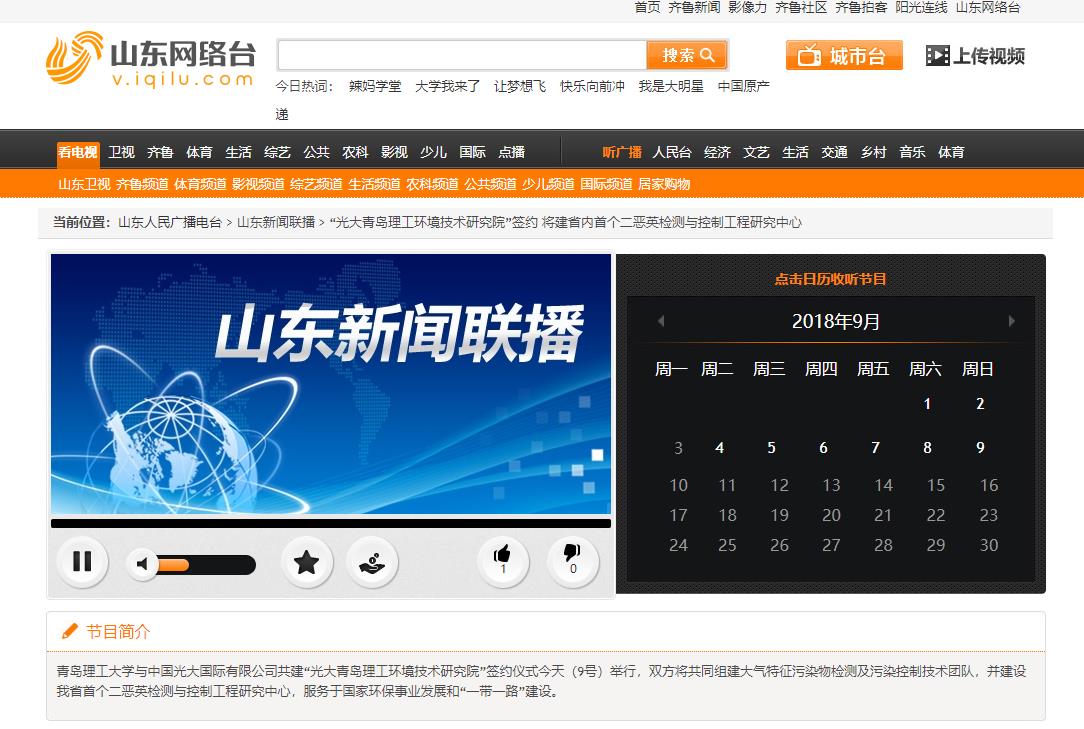
Task: Open 居家购物 in orange bar
Action: point(664,184)
